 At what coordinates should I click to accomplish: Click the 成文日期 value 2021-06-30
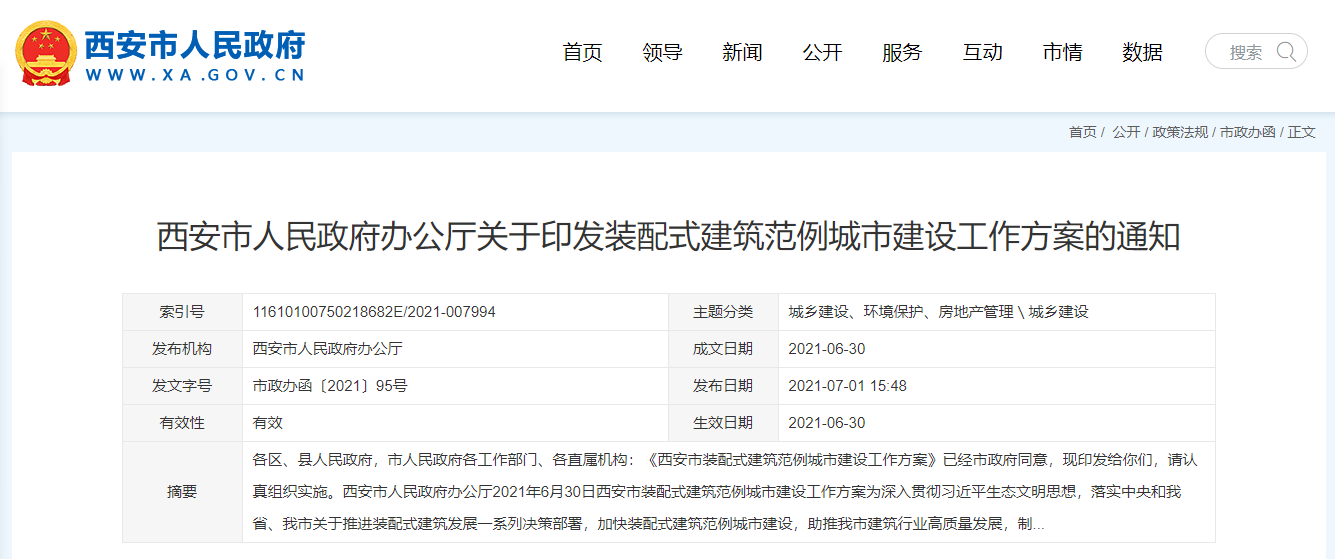pos(827,349)
